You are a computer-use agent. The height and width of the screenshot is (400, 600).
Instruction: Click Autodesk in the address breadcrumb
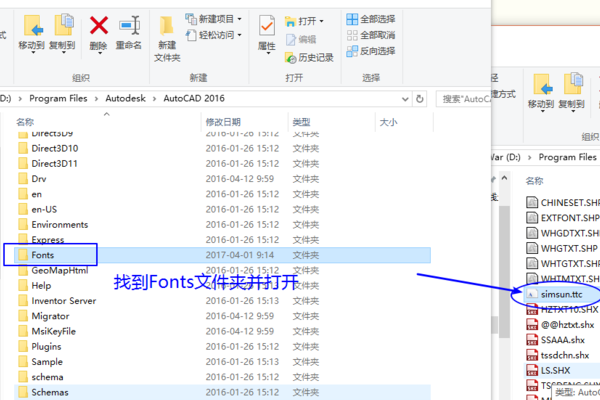(126, 98)
